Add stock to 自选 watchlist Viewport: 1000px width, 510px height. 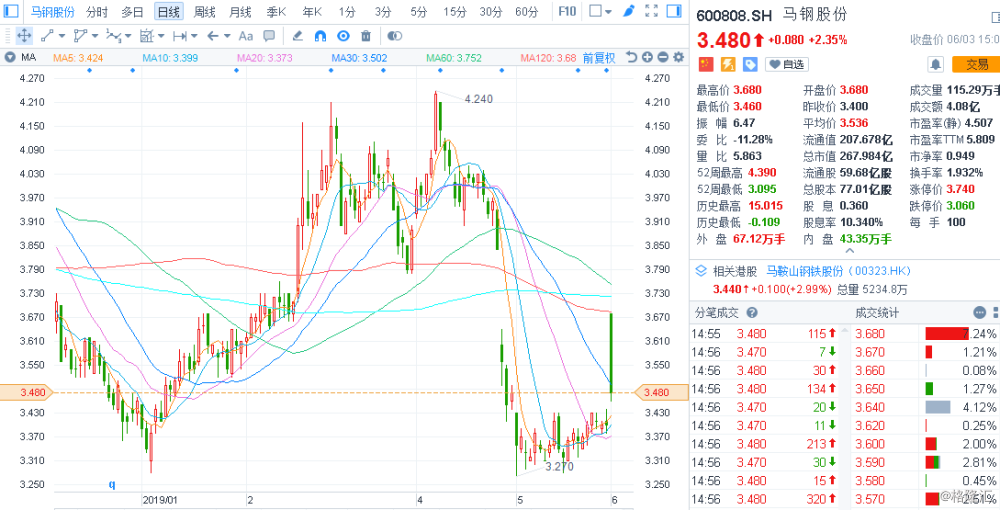pyautogui.click(x=786, y=64)
